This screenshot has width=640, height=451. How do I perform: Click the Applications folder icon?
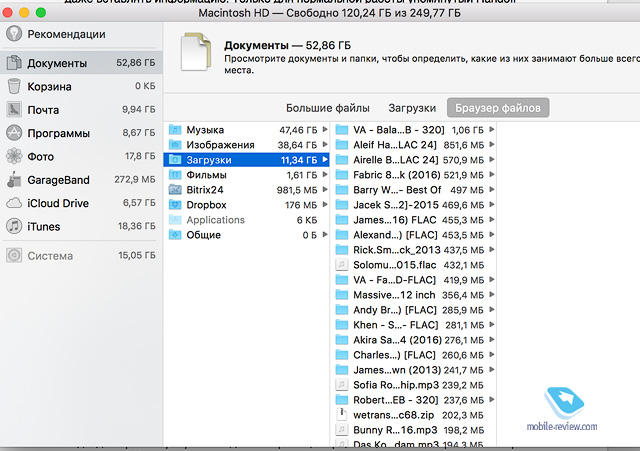(175, 220)
